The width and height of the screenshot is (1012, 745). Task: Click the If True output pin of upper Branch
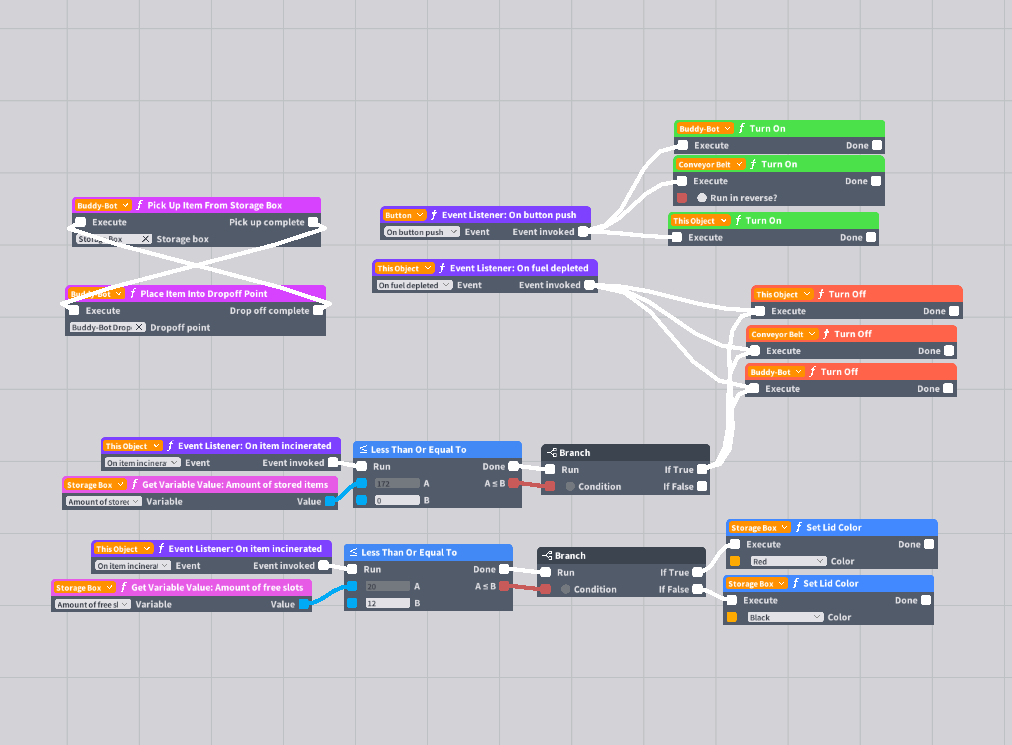(702, 469)
